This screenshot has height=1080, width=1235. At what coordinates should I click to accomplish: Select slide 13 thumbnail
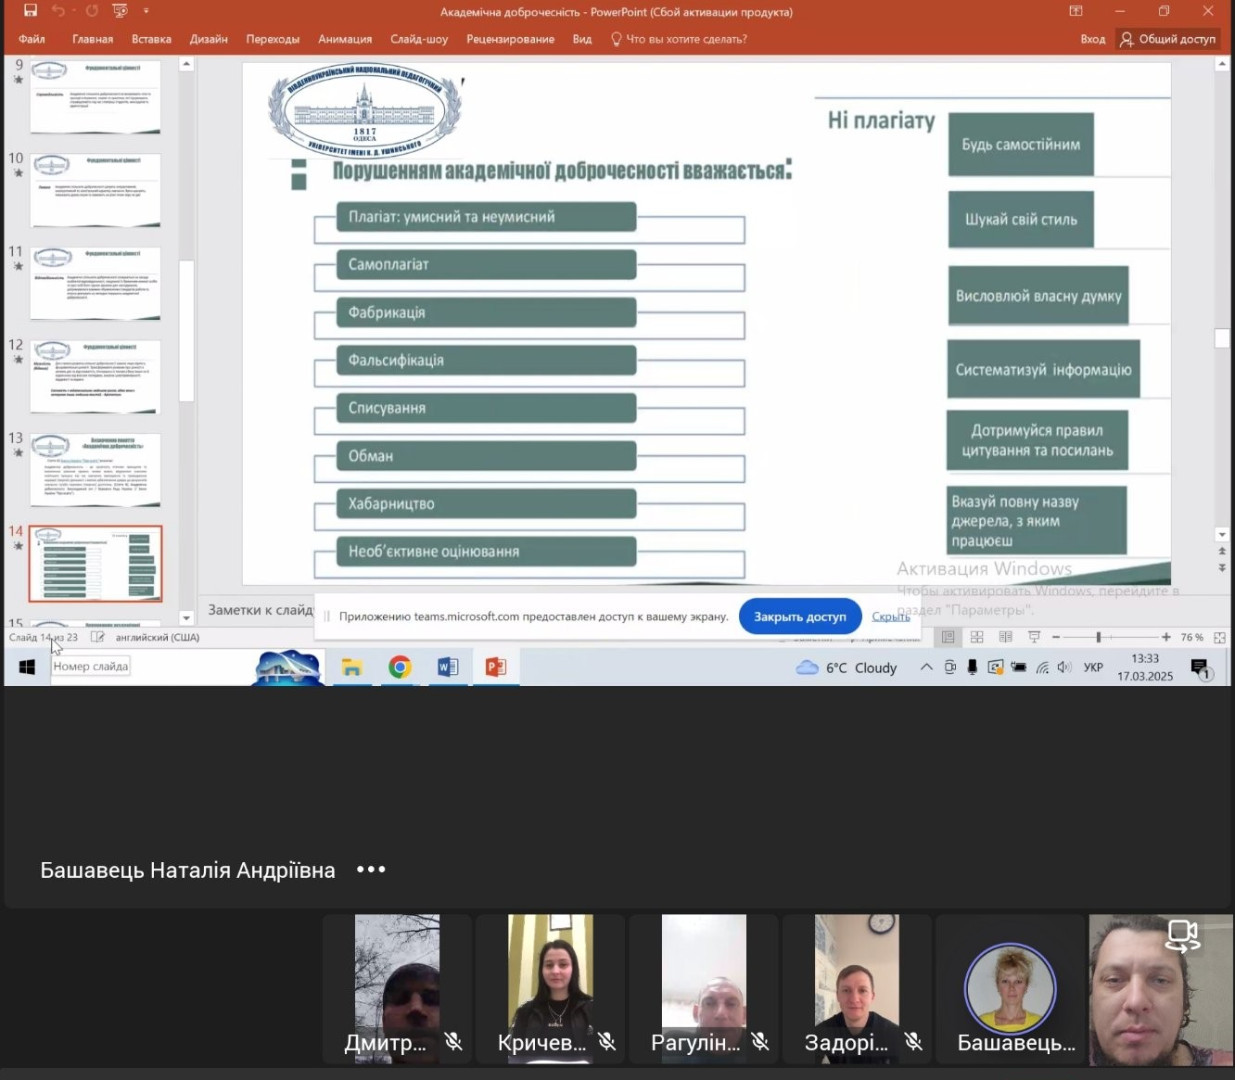[95, 470]
